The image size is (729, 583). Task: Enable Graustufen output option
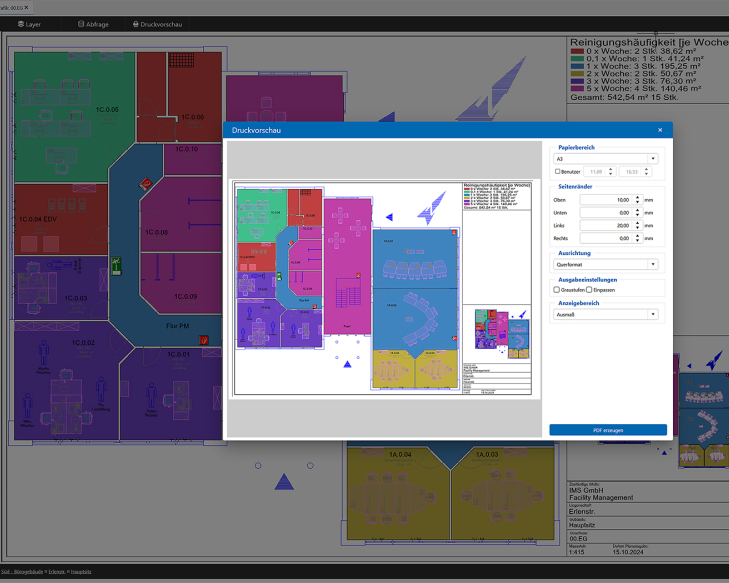(x=557, y=289)
